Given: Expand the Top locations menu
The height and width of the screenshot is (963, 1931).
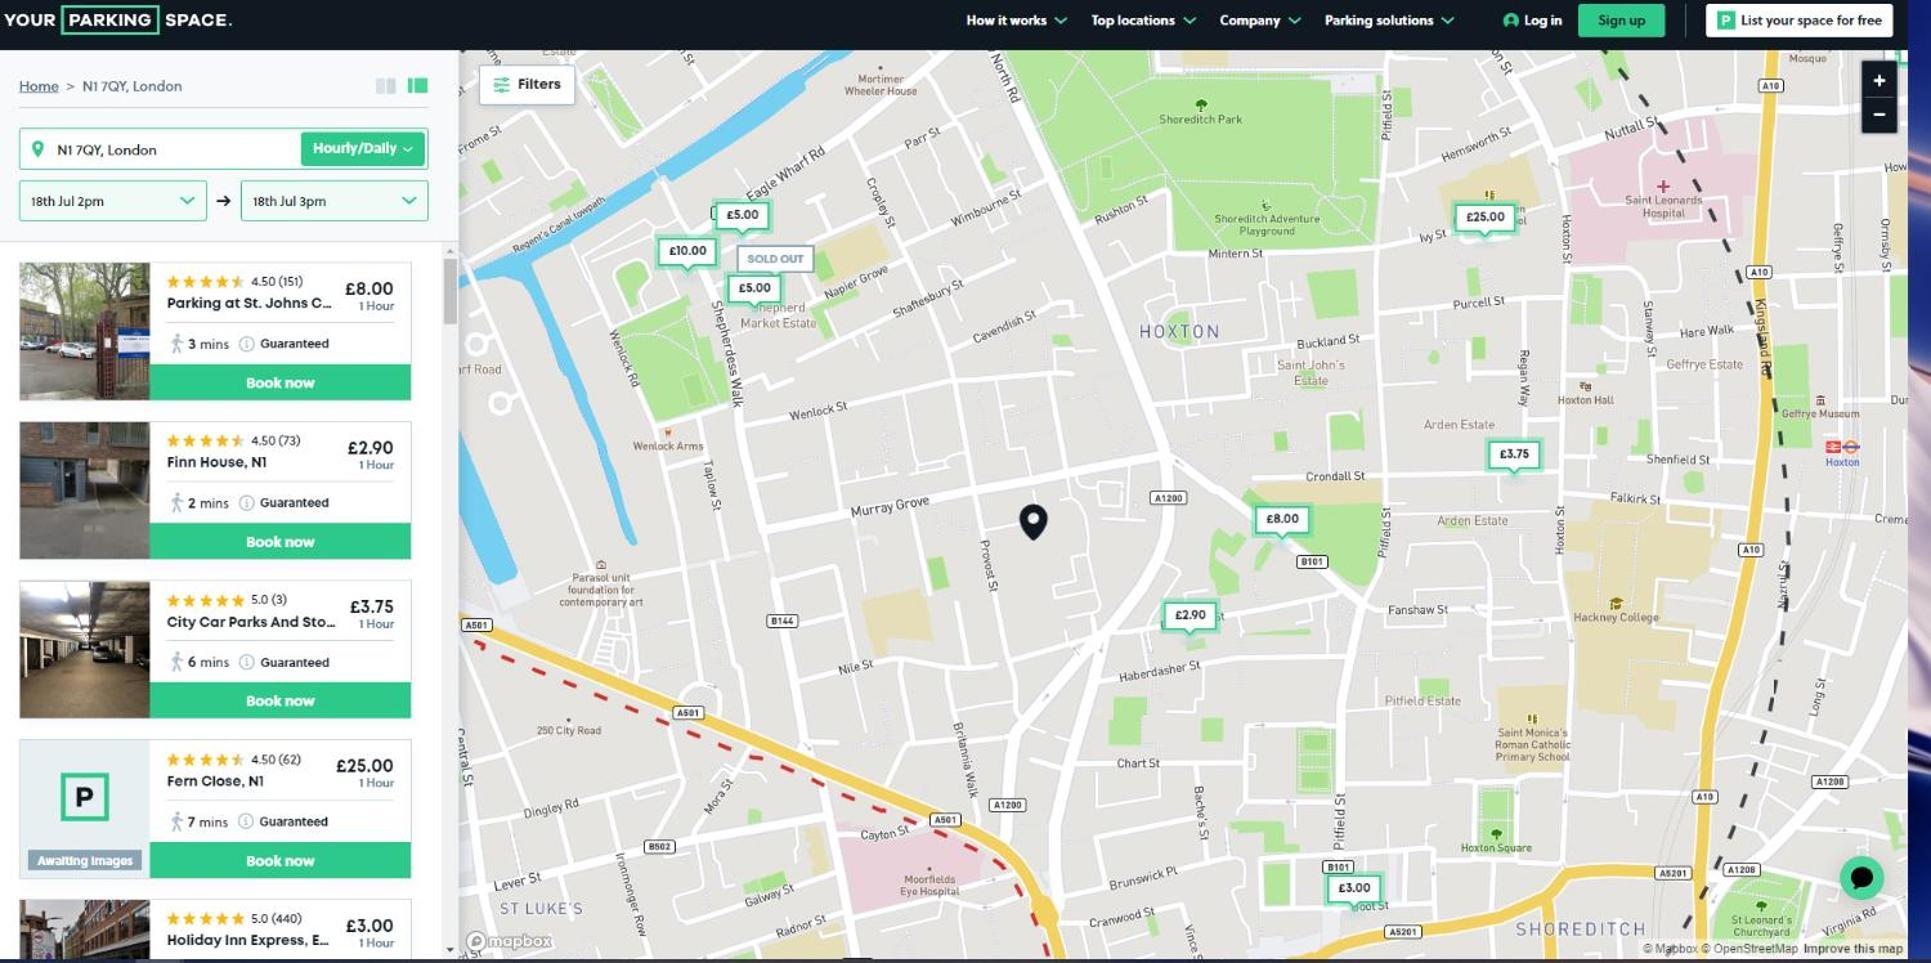Looking at the screenshot, I should pos(1143,20).
